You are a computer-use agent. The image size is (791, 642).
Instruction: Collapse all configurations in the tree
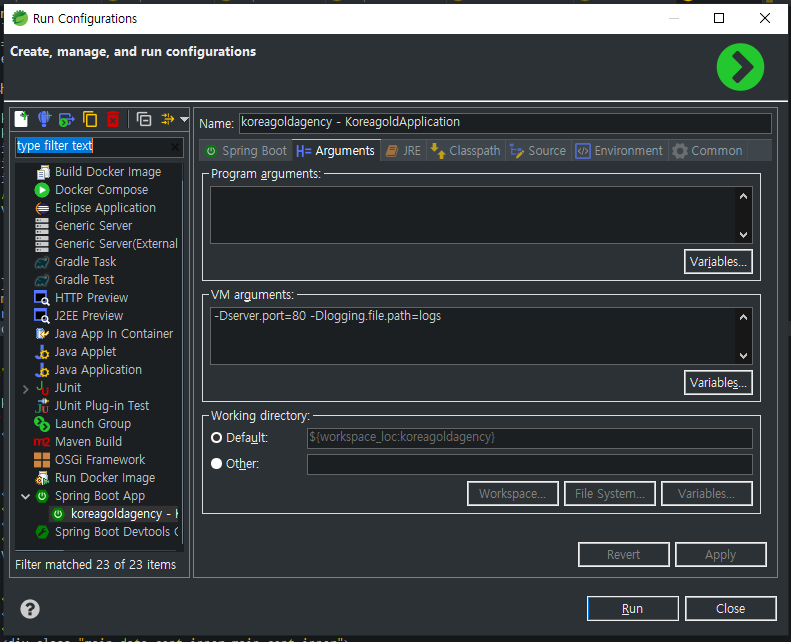coord(144,119)
